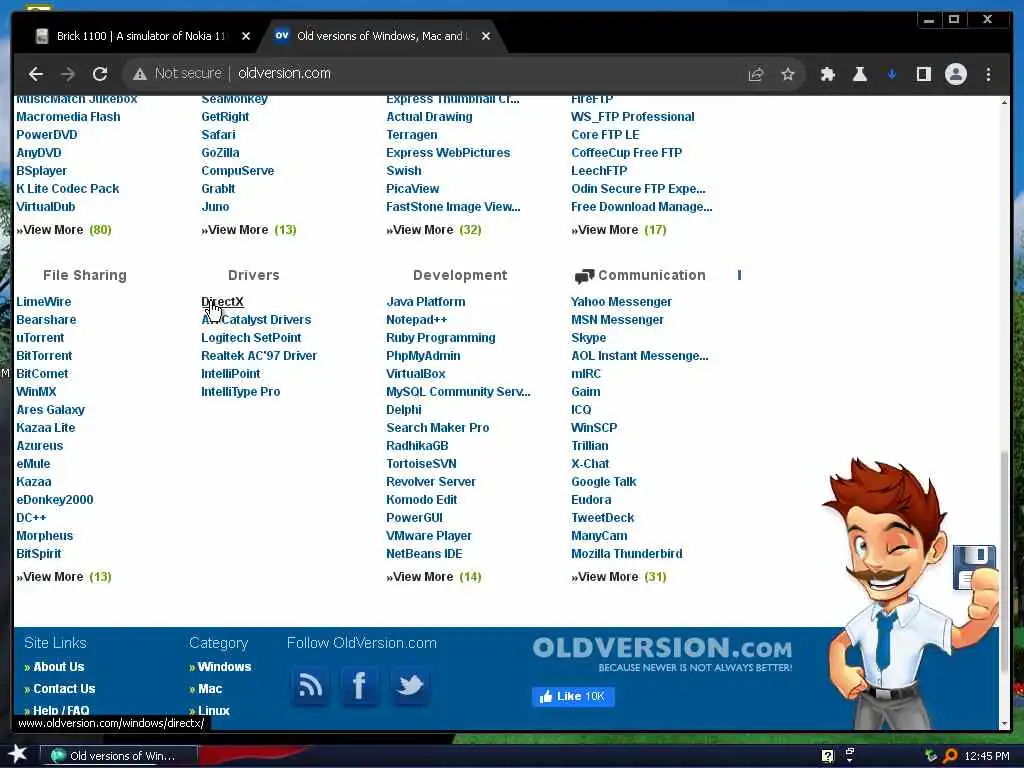
Task: Close the Brick 1100 tab
Action: coord(246,36)
